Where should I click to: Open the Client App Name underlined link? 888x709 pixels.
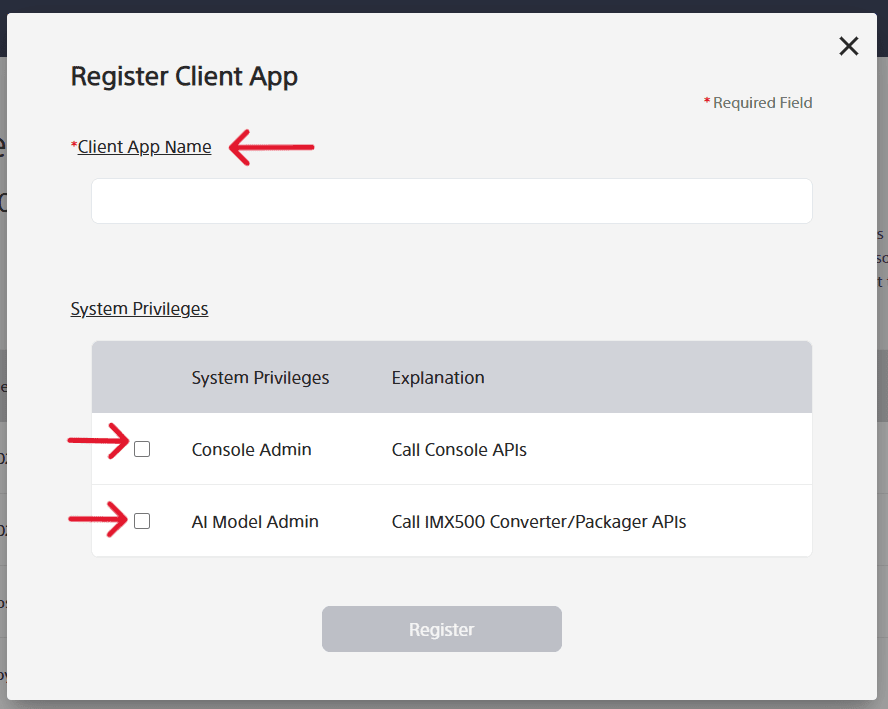coord(144,146)
